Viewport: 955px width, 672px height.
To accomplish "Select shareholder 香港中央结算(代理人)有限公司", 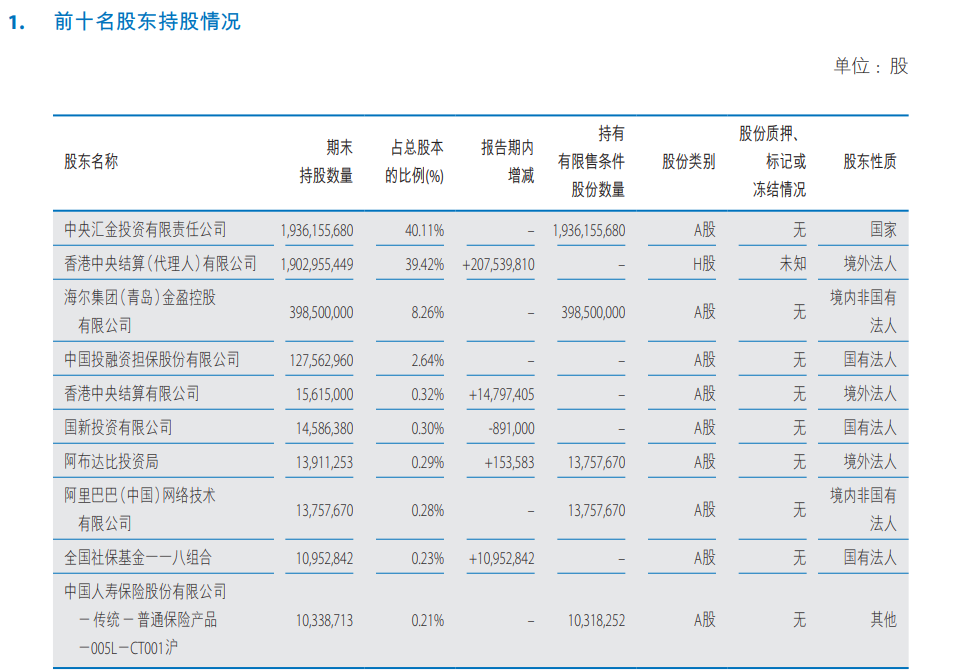I will pyautogui.click(x=161, y=264).
